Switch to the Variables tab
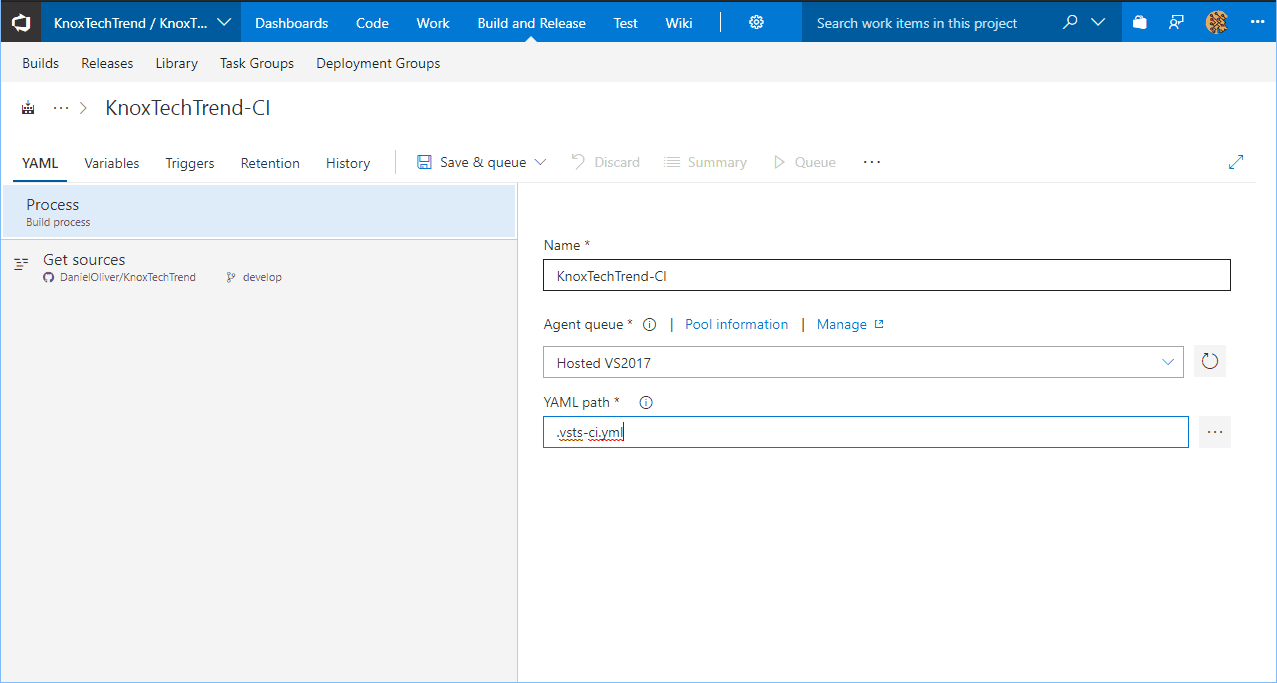 [x=112, y=163]
